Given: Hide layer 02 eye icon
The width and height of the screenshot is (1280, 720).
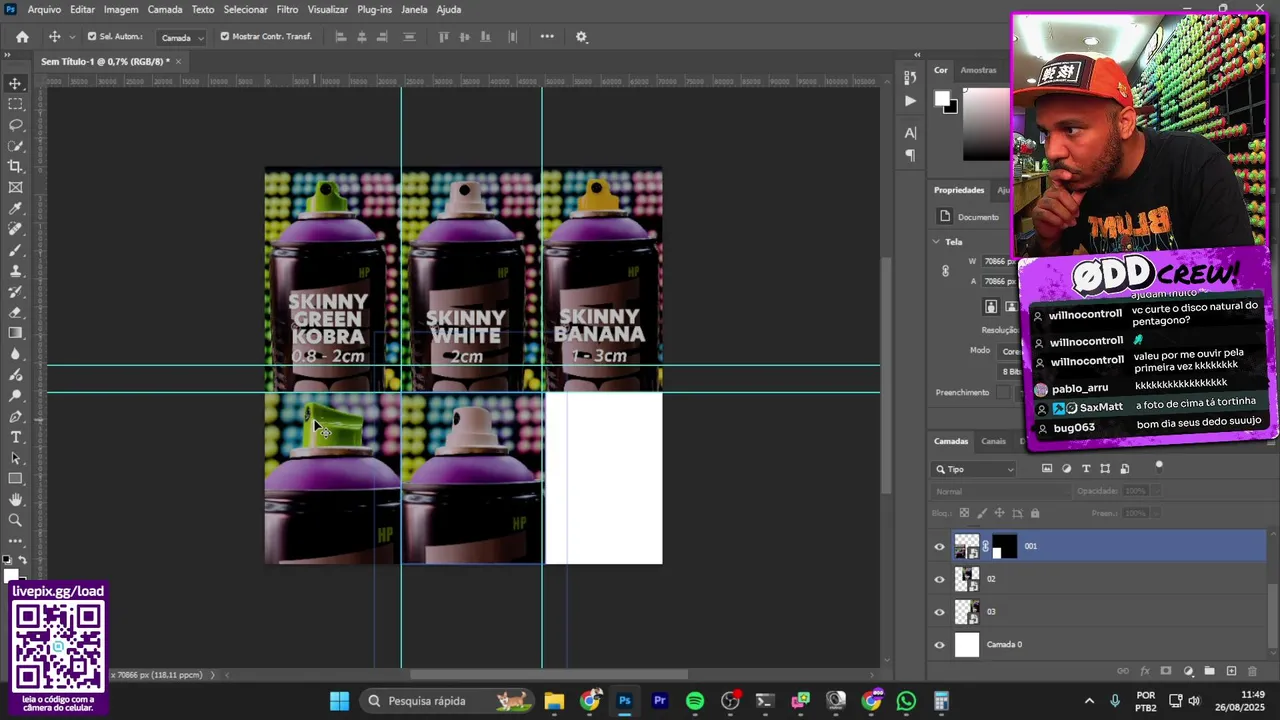Looking at the screenshot, I should (x=939, y=579).
